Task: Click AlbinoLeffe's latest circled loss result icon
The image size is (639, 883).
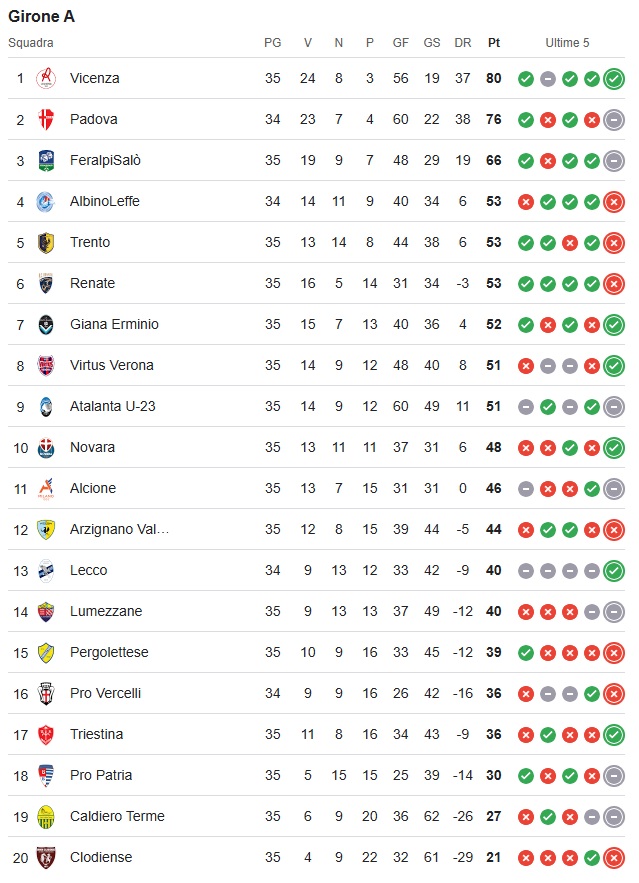Action: pos(614,201)
